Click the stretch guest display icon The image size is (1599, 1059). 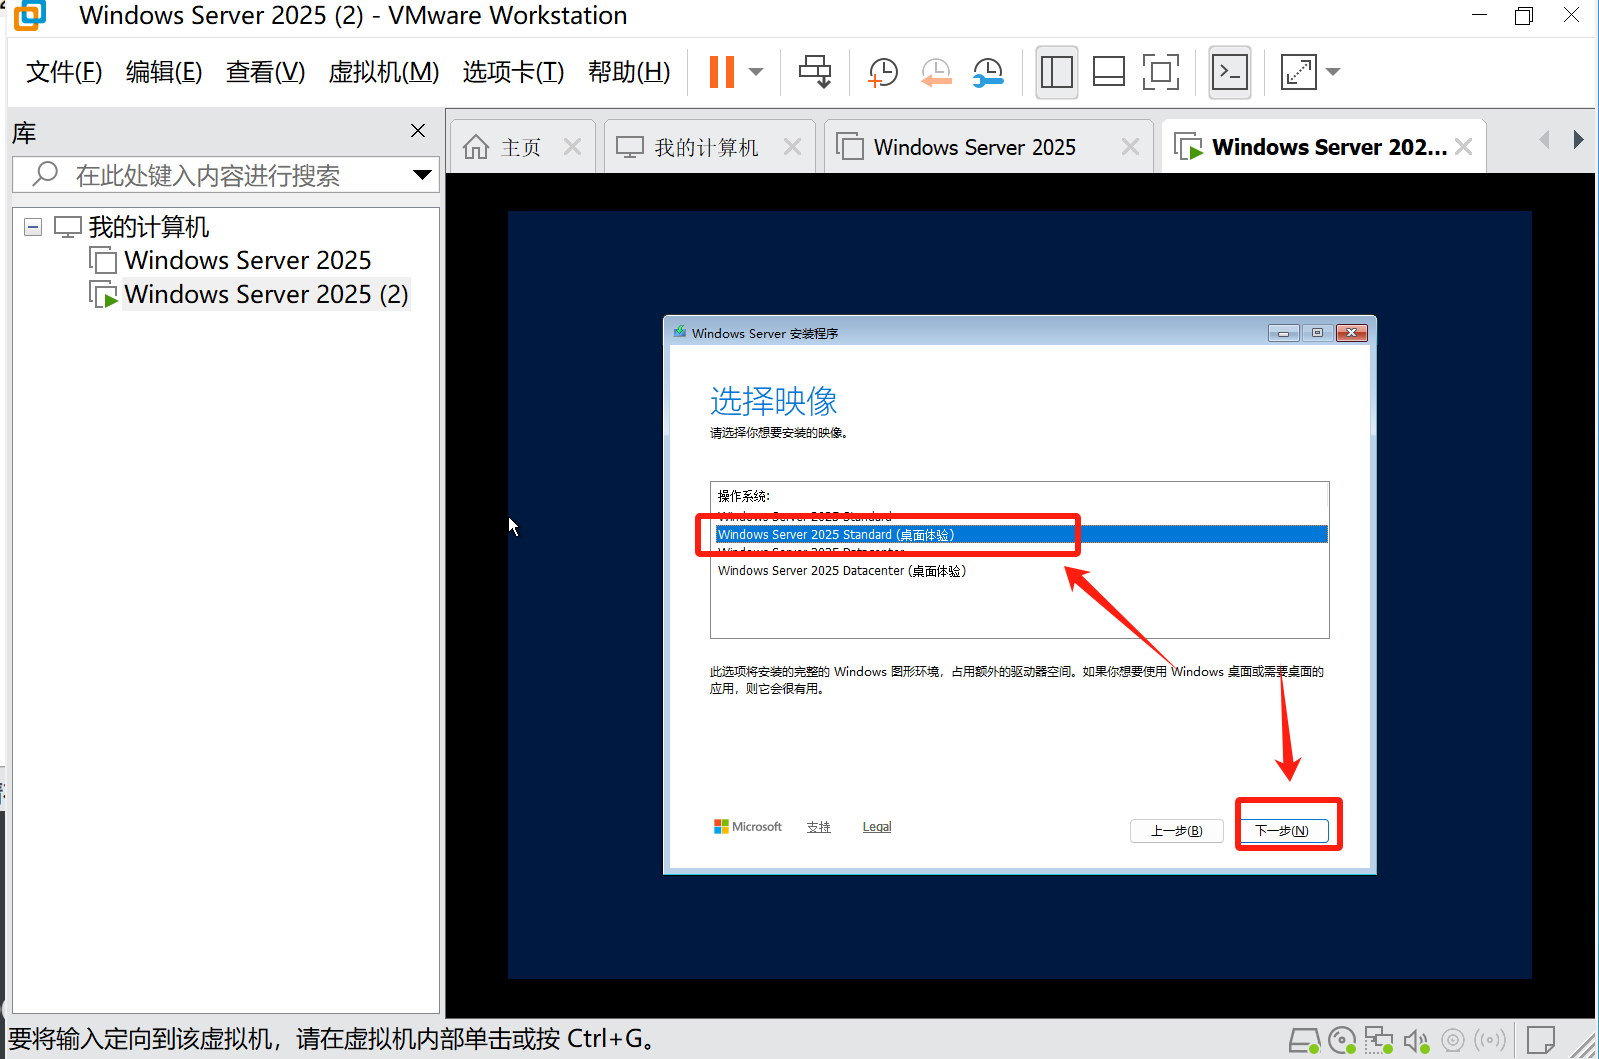[1299, 72]
